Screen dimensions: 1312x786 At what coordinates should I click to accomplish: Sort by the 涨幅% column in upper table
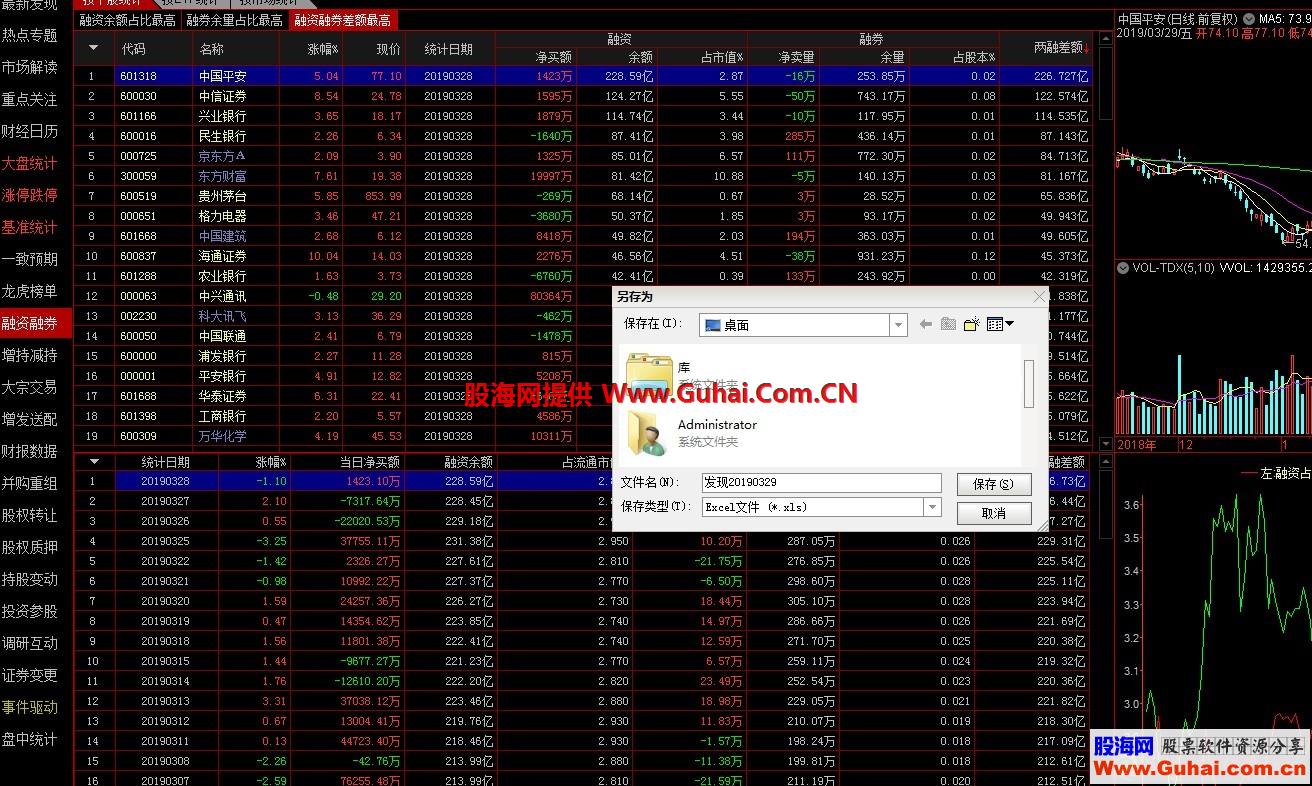[322, 48]
